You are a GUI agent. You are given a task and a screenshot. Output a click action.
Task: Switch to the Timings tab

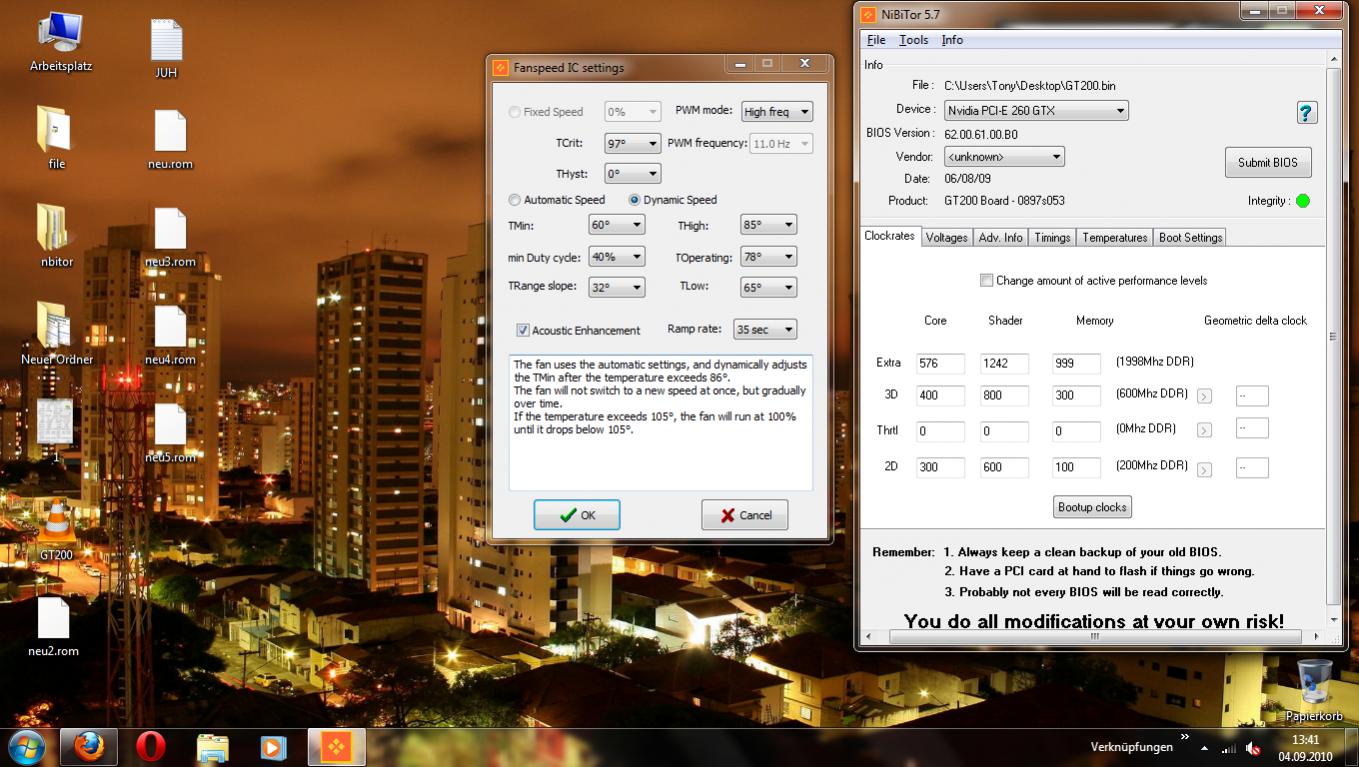coord(1052,237)
